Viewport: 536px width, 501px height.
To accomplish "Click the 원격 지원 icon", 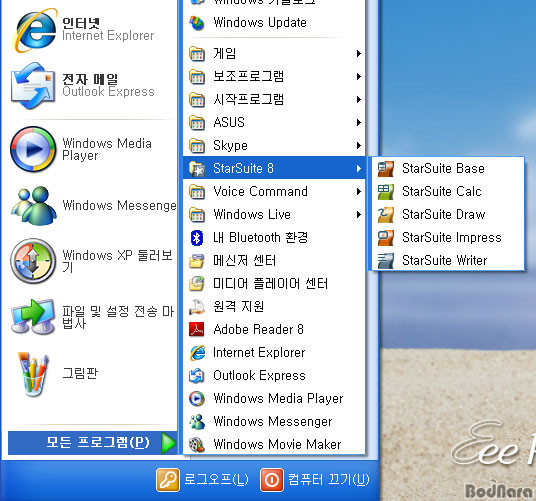I will 197,307.
